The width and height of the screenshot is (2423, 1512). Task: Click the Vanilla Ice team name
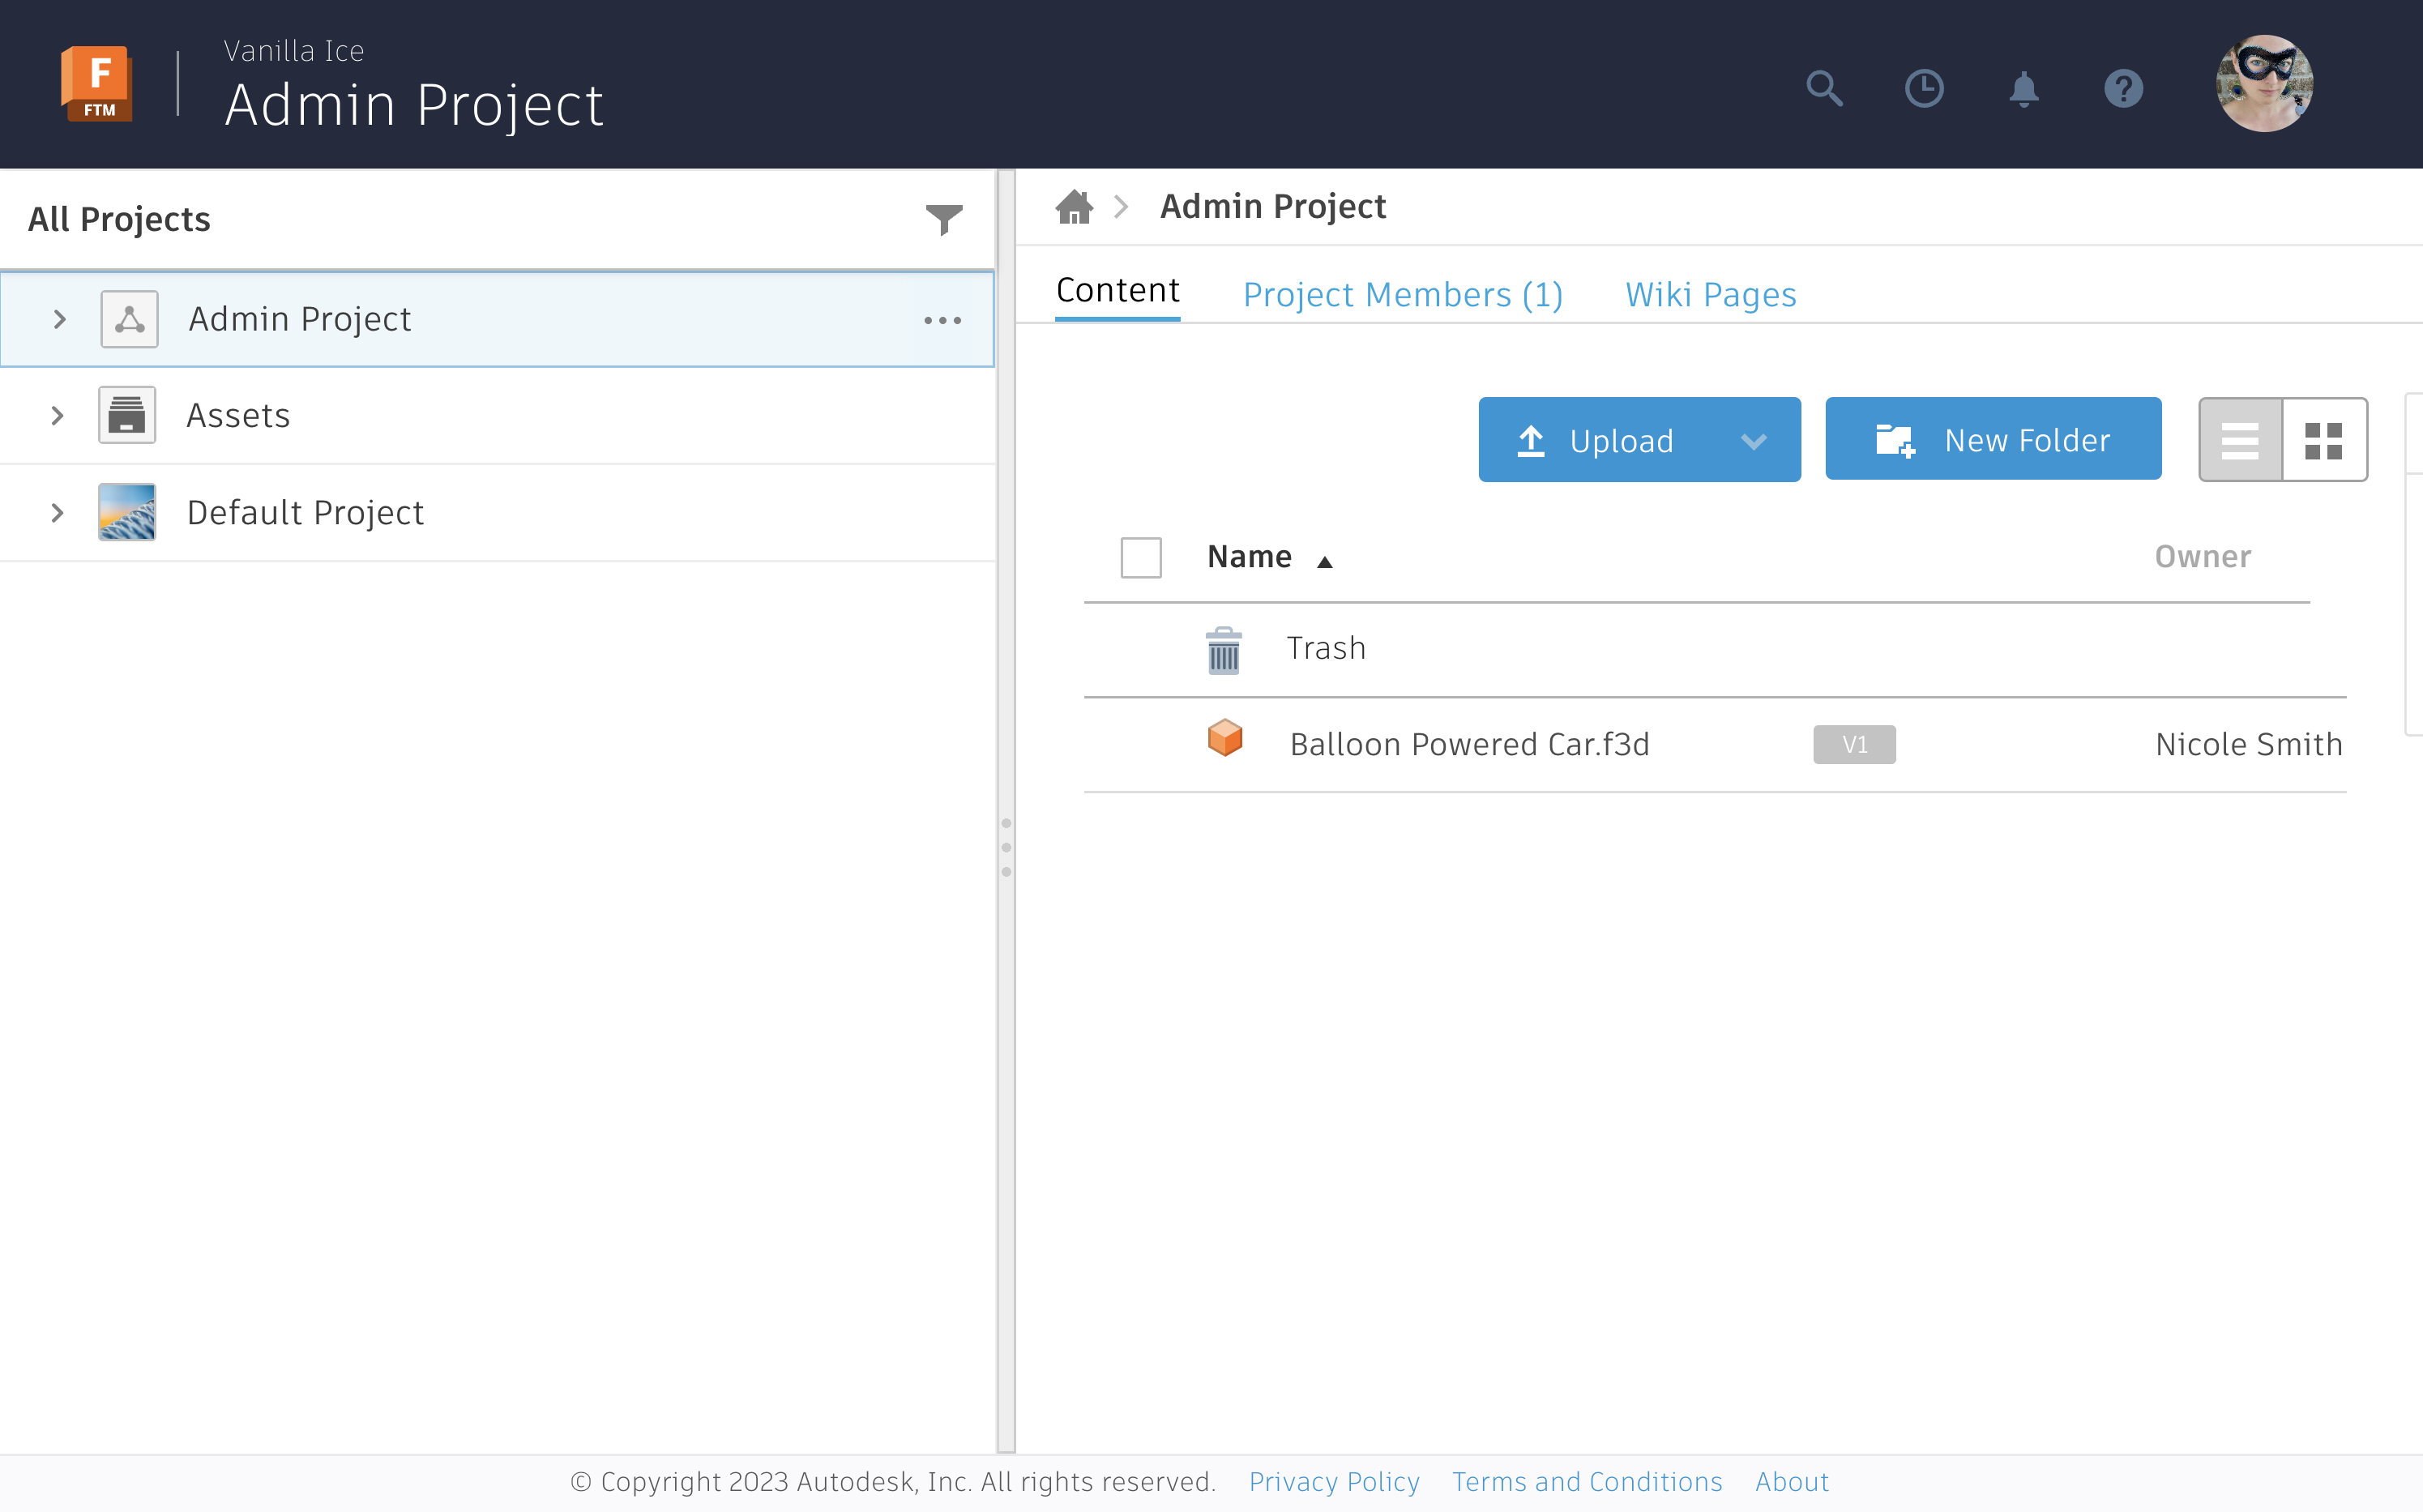(294, 50)
